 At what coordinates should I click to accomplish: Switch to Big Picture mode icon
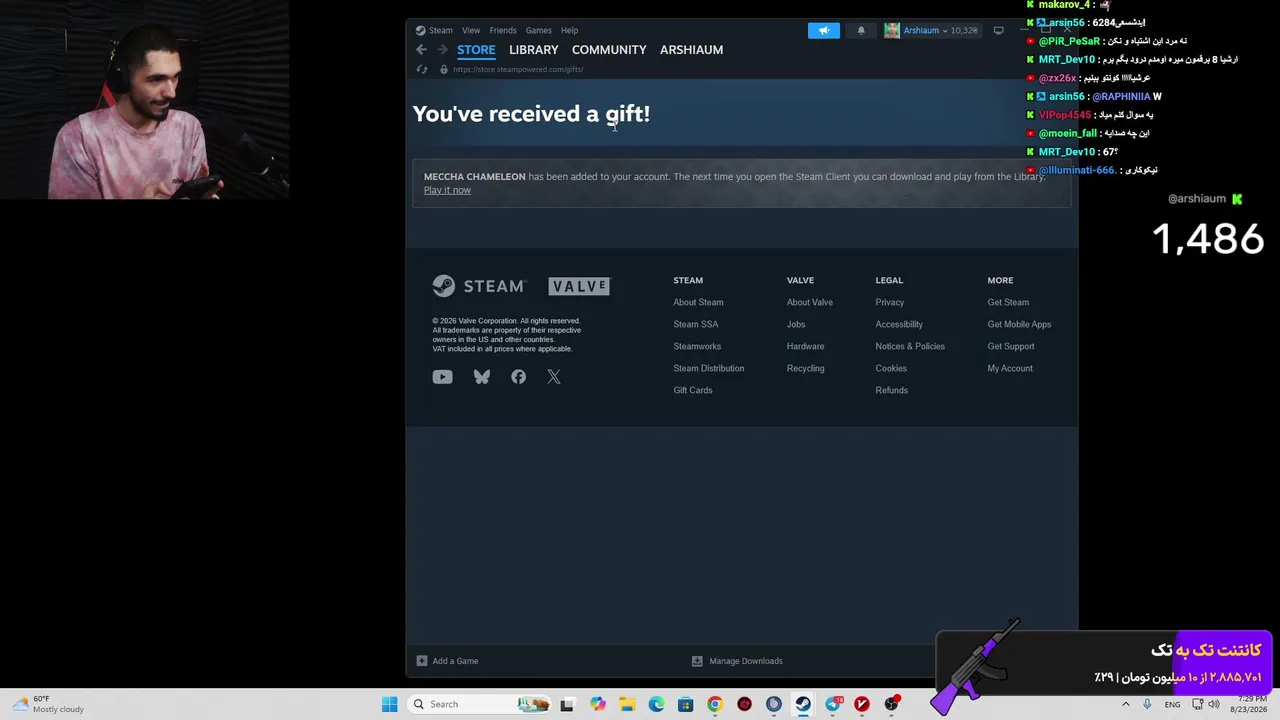[998, 30]
